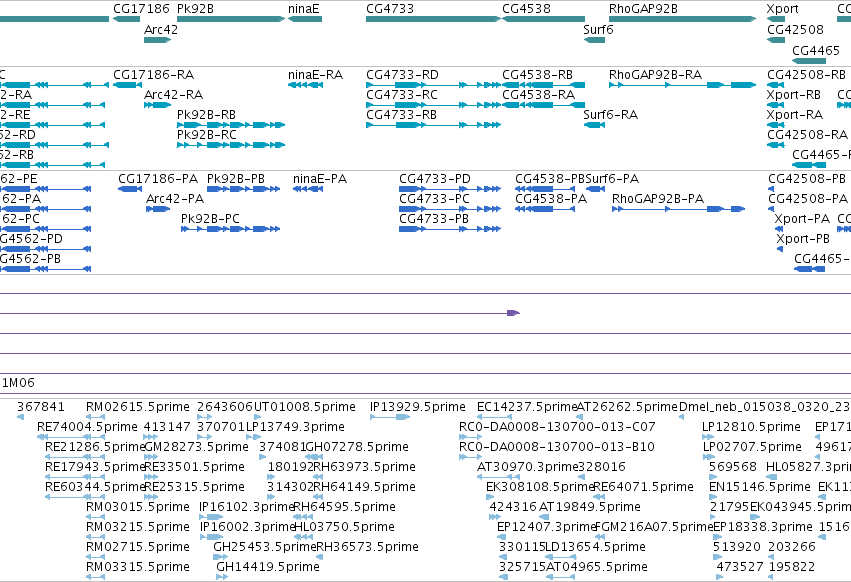Click the Pk92B gene label
This screenshot has height=582, width=851.
click(x=195, y=9)
